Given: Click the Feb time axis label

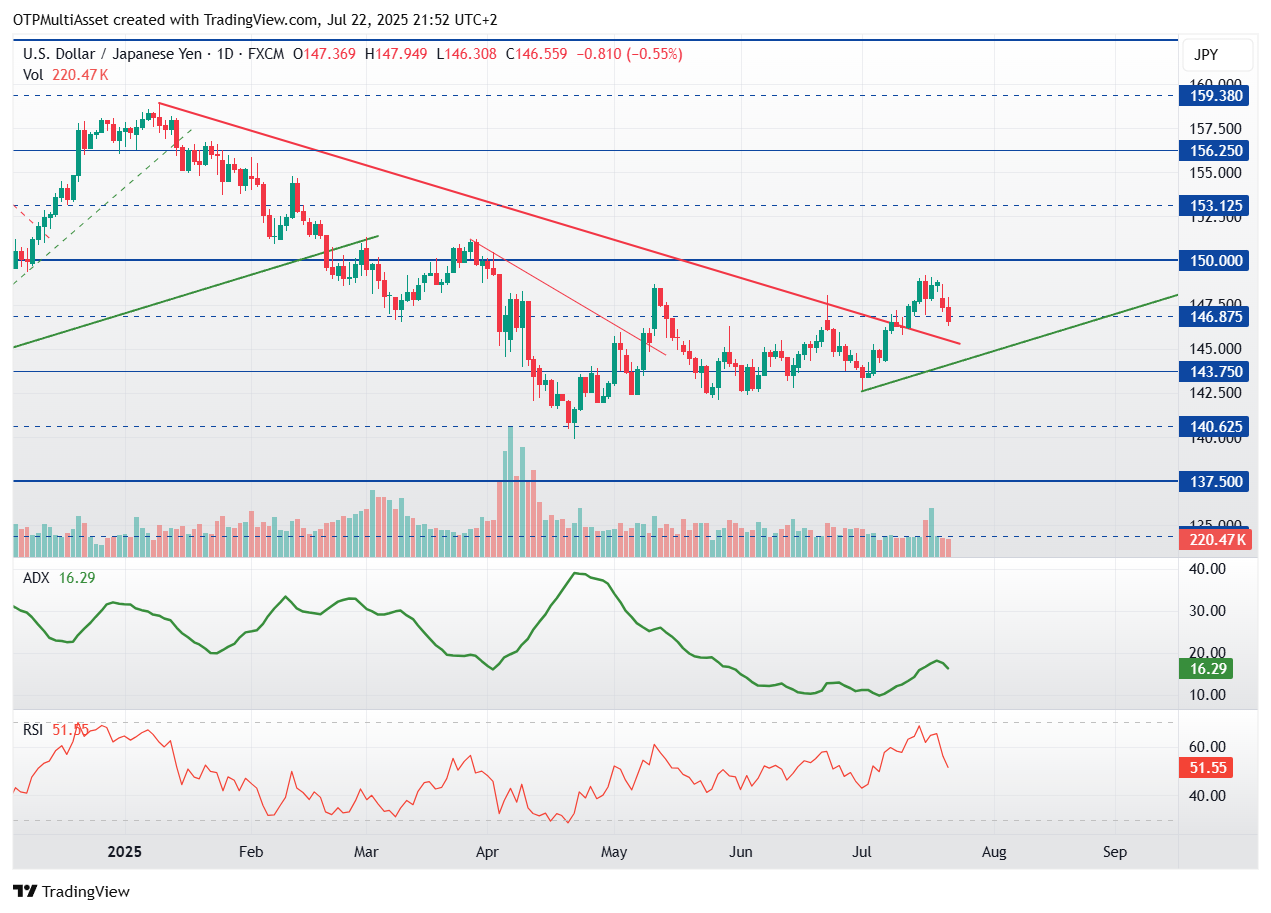Looking at the screenshot, I should [x=250, y=852].
